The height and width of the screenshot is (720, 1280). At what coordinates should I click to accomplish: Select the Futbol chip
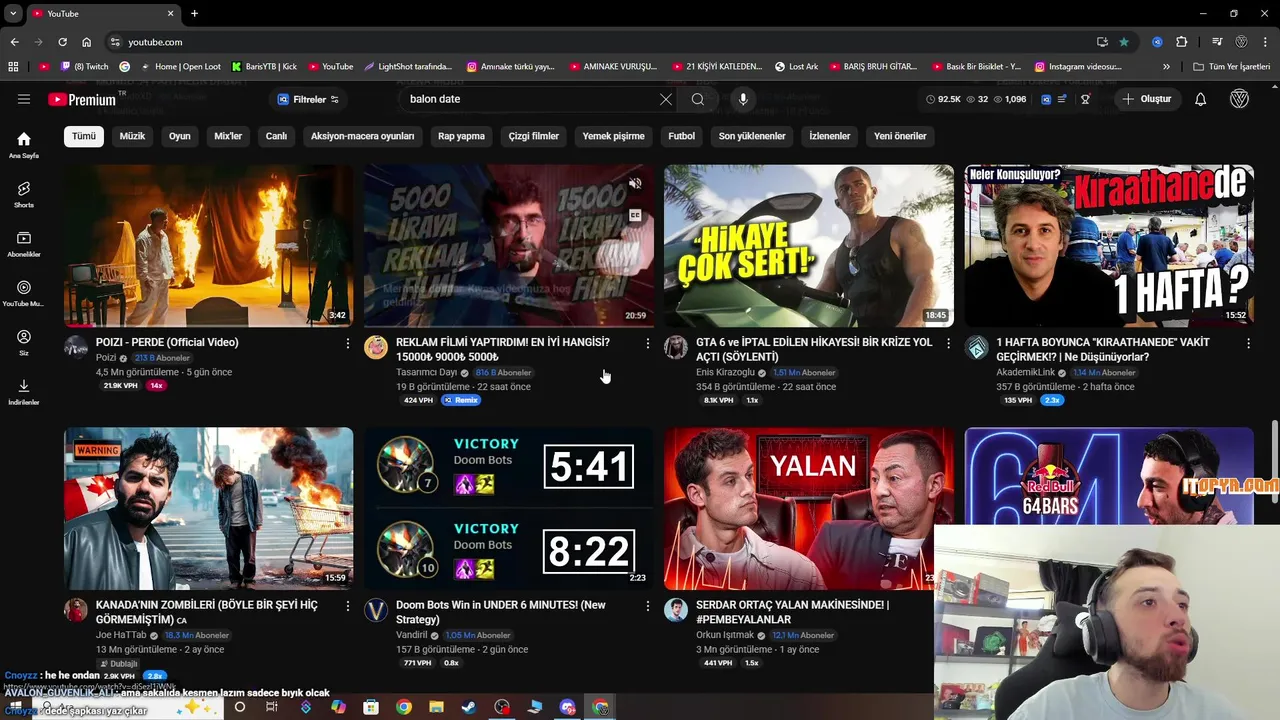tap(682, 136)
